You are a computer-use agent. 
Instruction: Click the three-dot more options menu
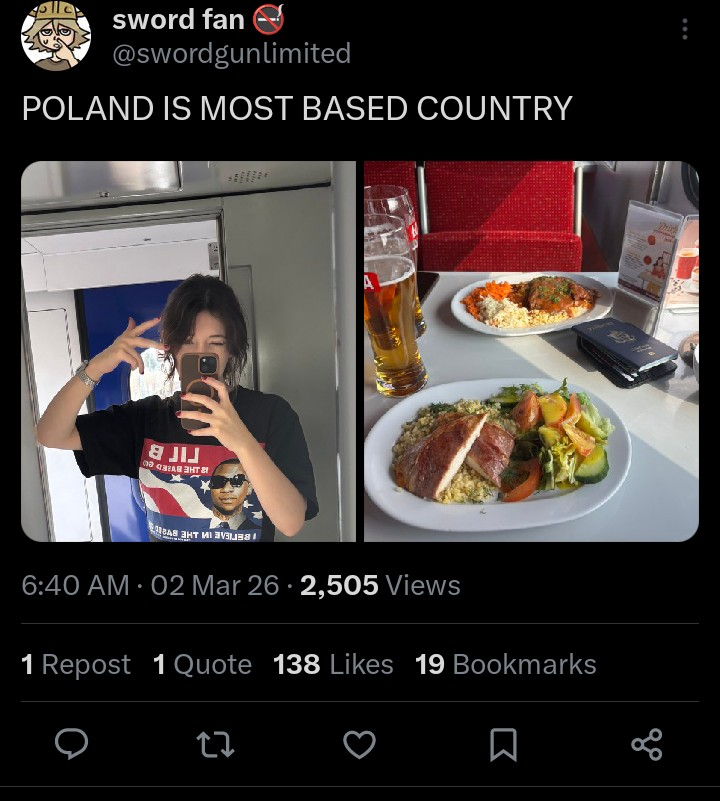click(684, 29)
